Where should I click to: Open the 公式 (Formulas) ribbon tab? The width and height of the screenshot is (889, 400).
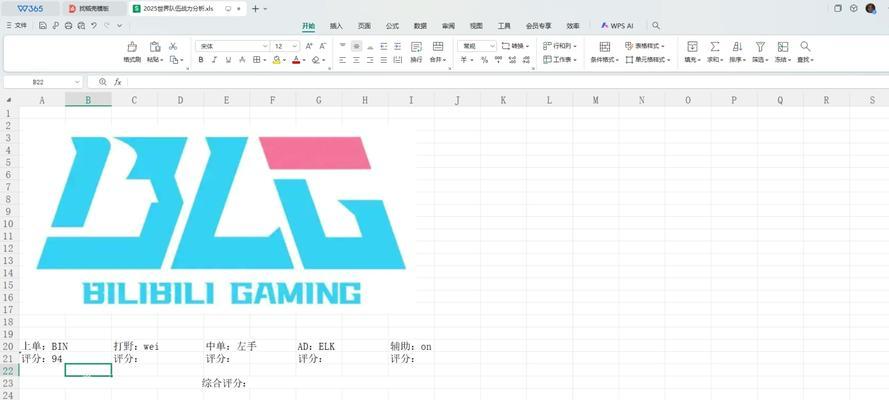tap(392, 26)
